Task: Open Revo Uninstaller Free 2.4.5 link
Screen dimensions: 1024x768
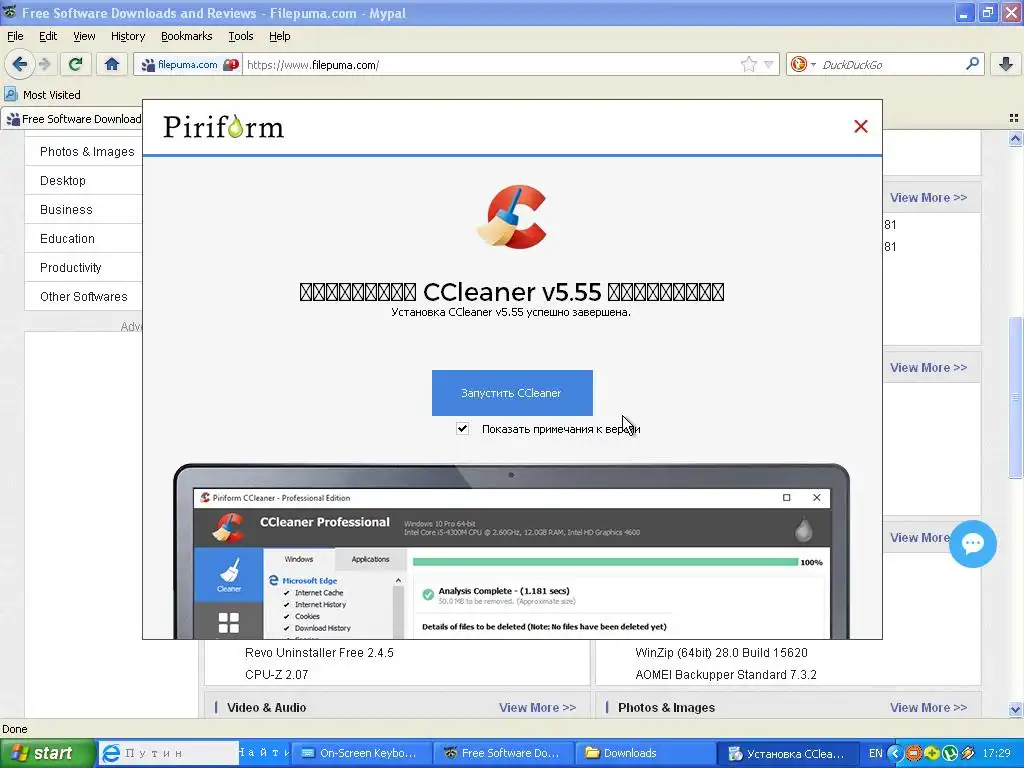Action: [319, 652]
